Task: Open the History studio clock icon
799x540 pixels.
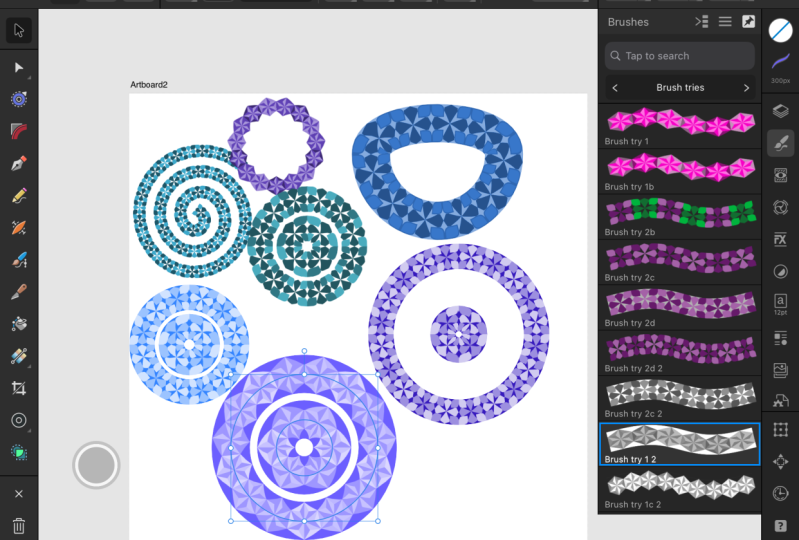Action: click(781, 493)
